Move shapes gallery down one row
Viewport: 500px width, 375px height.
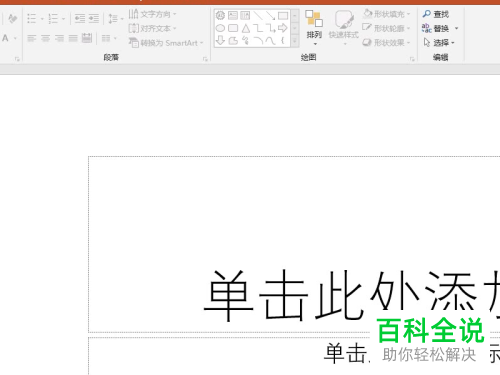pyautogui.click(x=295, y=28)
